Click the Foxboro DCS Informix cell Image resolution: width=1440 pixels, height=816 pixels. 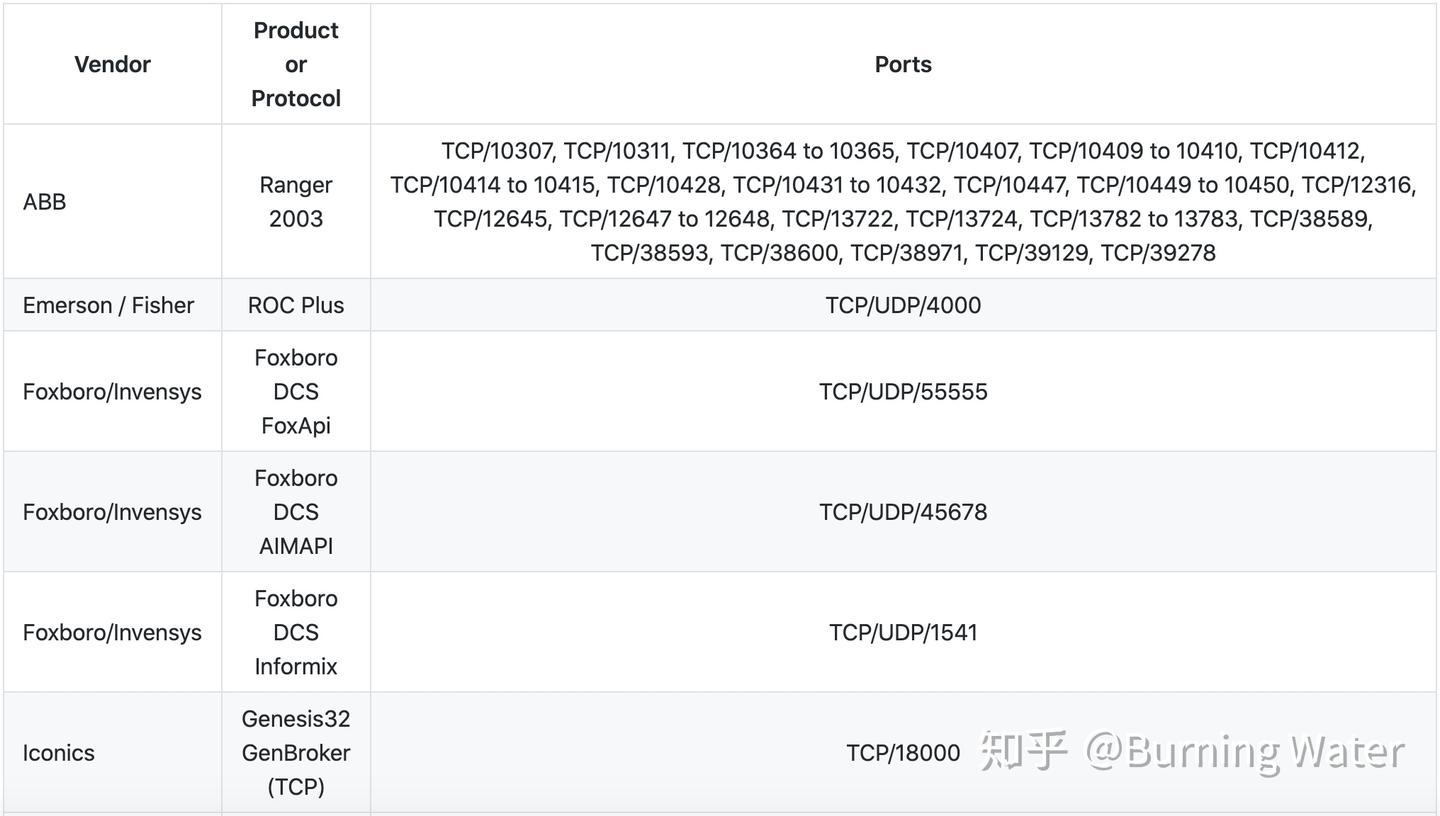(x=296, y=632)
